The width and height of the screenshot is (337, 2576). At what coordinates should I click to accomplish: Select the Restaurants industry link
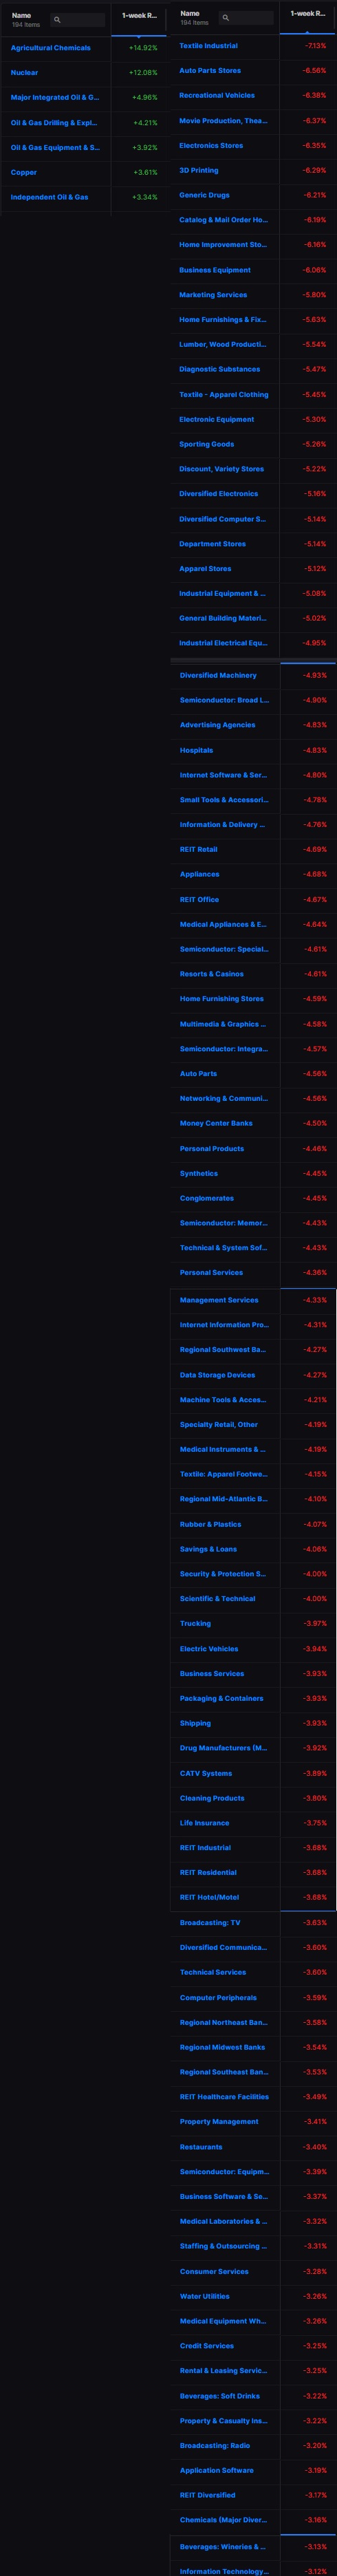pos(201,2146)
